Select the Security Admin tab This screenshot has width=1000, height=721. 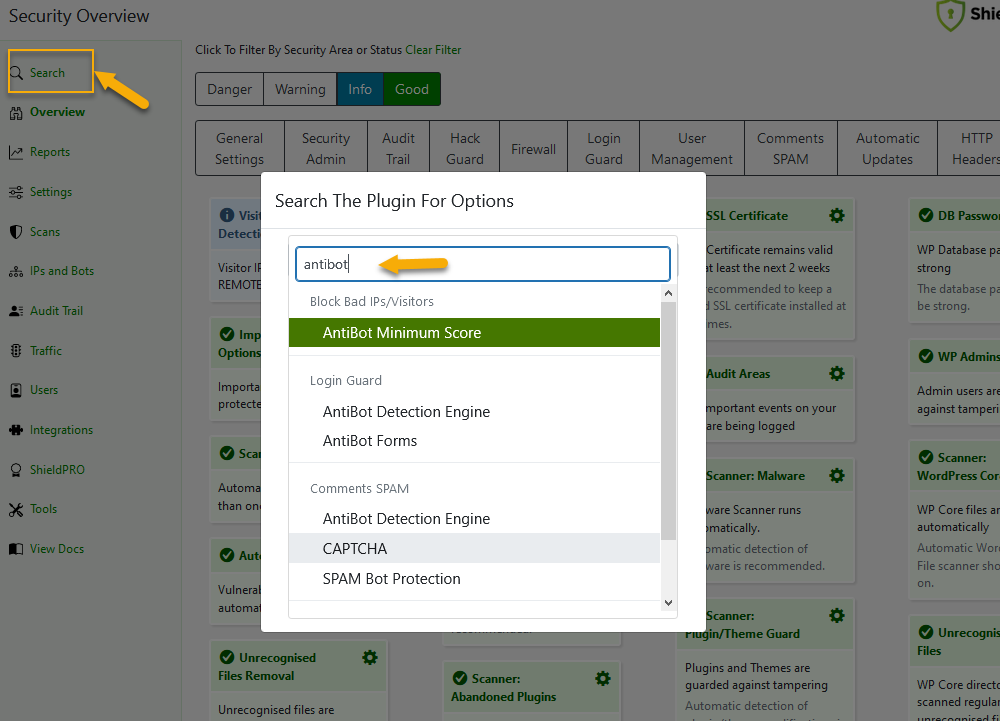pos(325,148)
